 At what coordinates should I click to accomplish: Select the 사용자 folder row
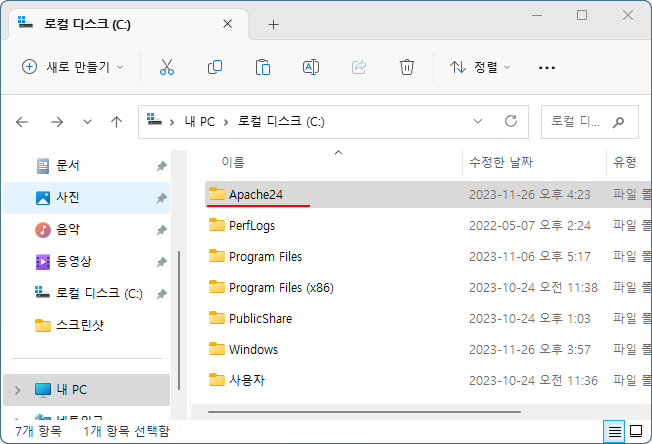click(428, 380)
